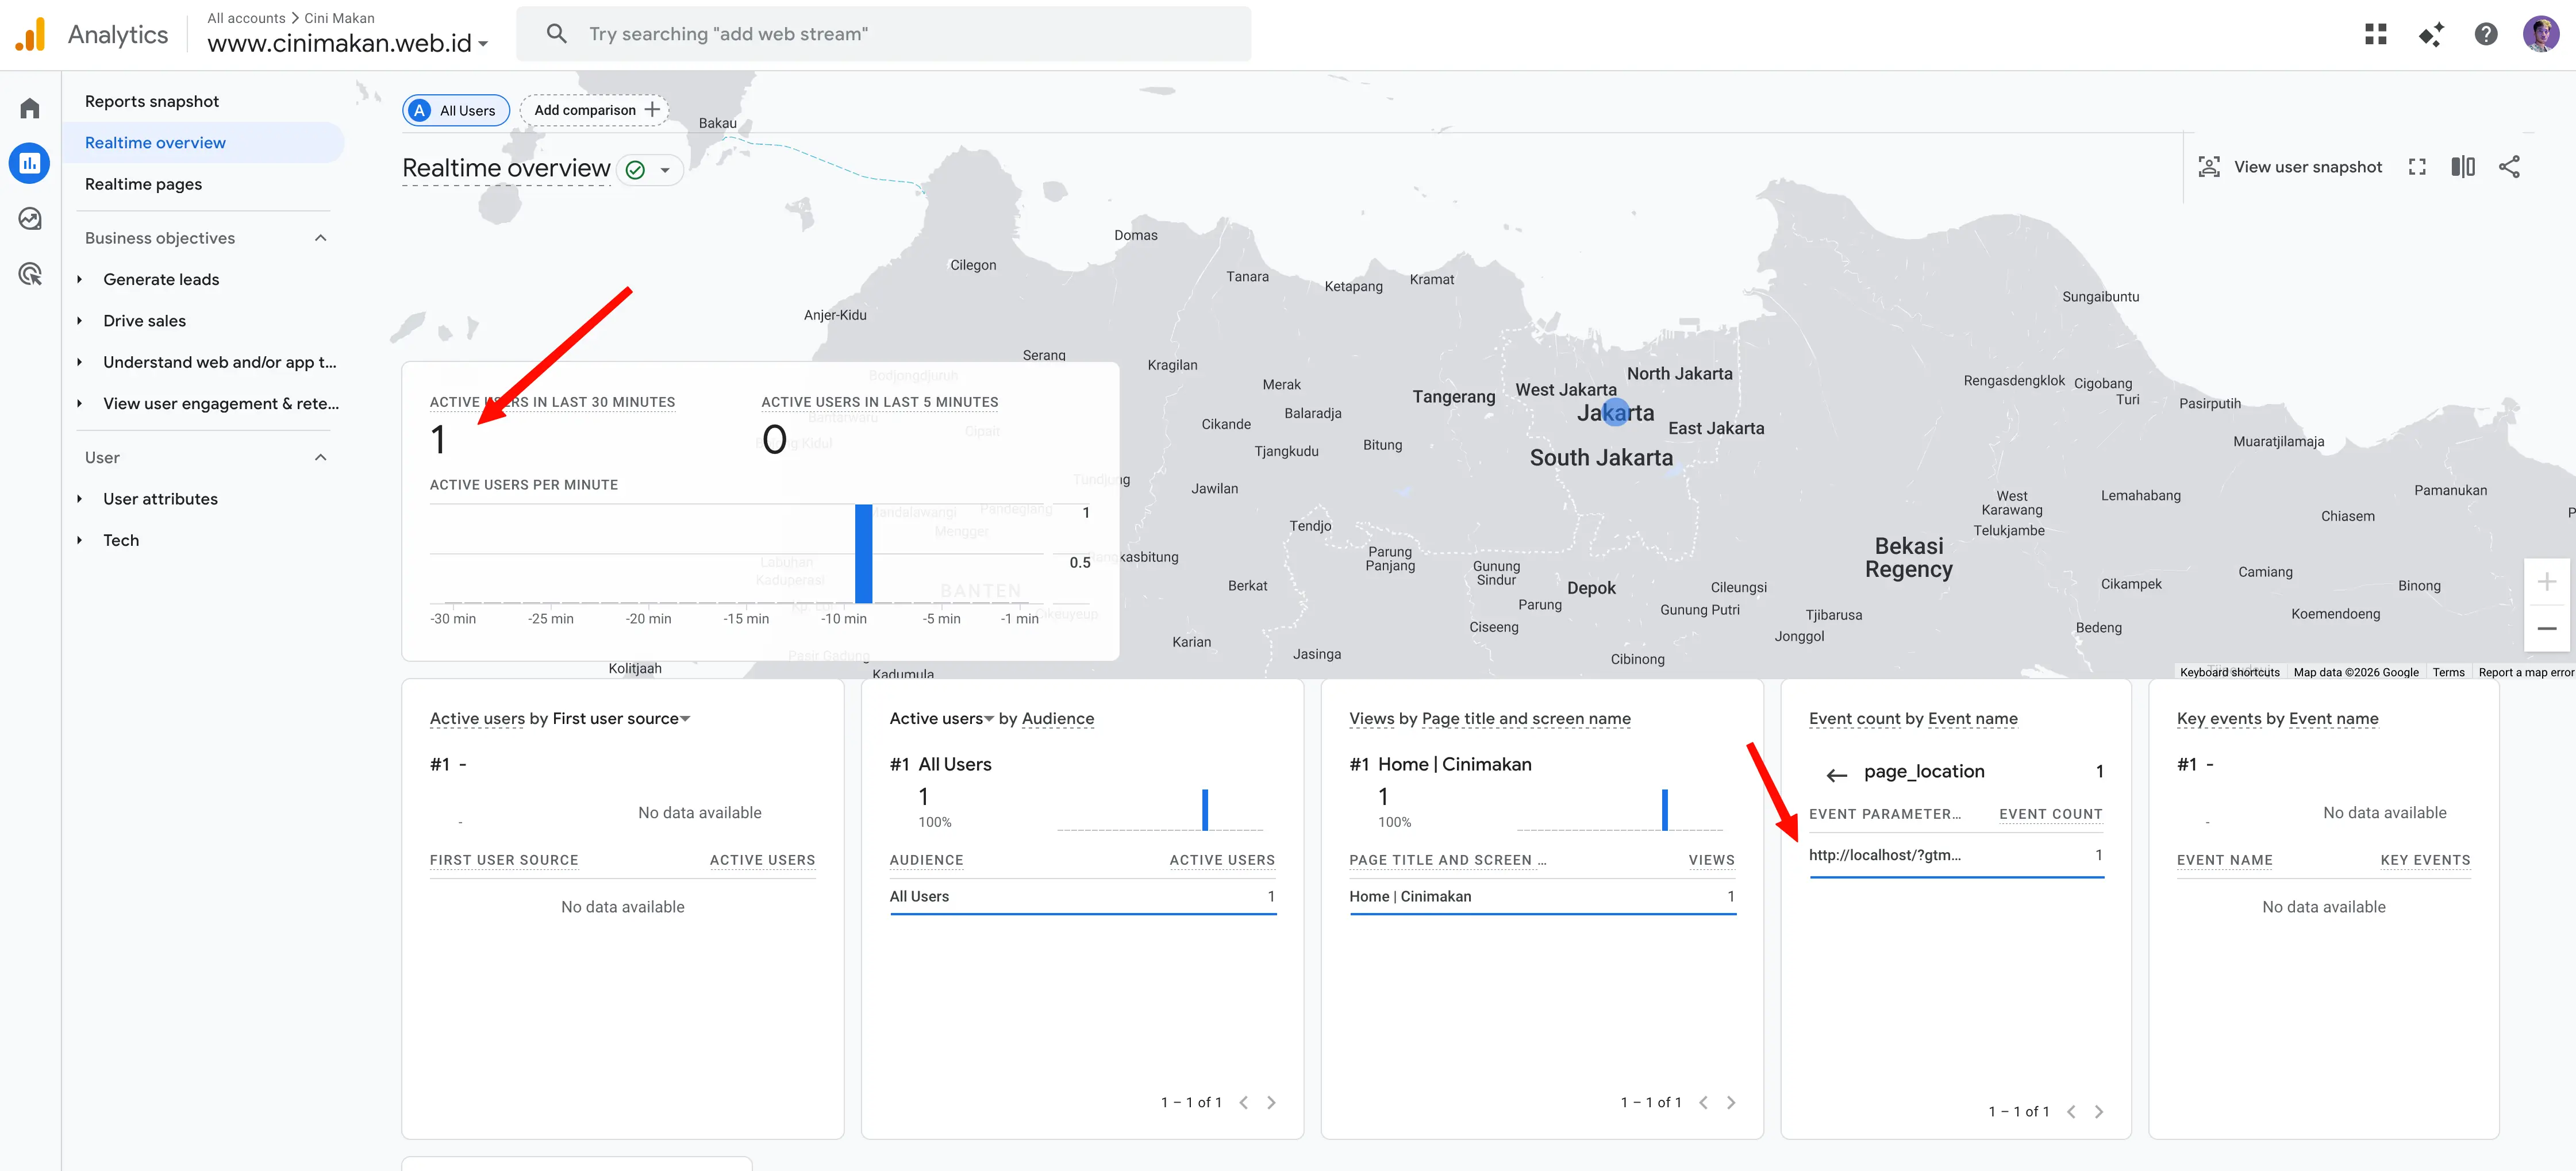Screen dimensions: 2576x1171
Task: Zoom out the map with minus button
Action: [x=2546, y=629]
